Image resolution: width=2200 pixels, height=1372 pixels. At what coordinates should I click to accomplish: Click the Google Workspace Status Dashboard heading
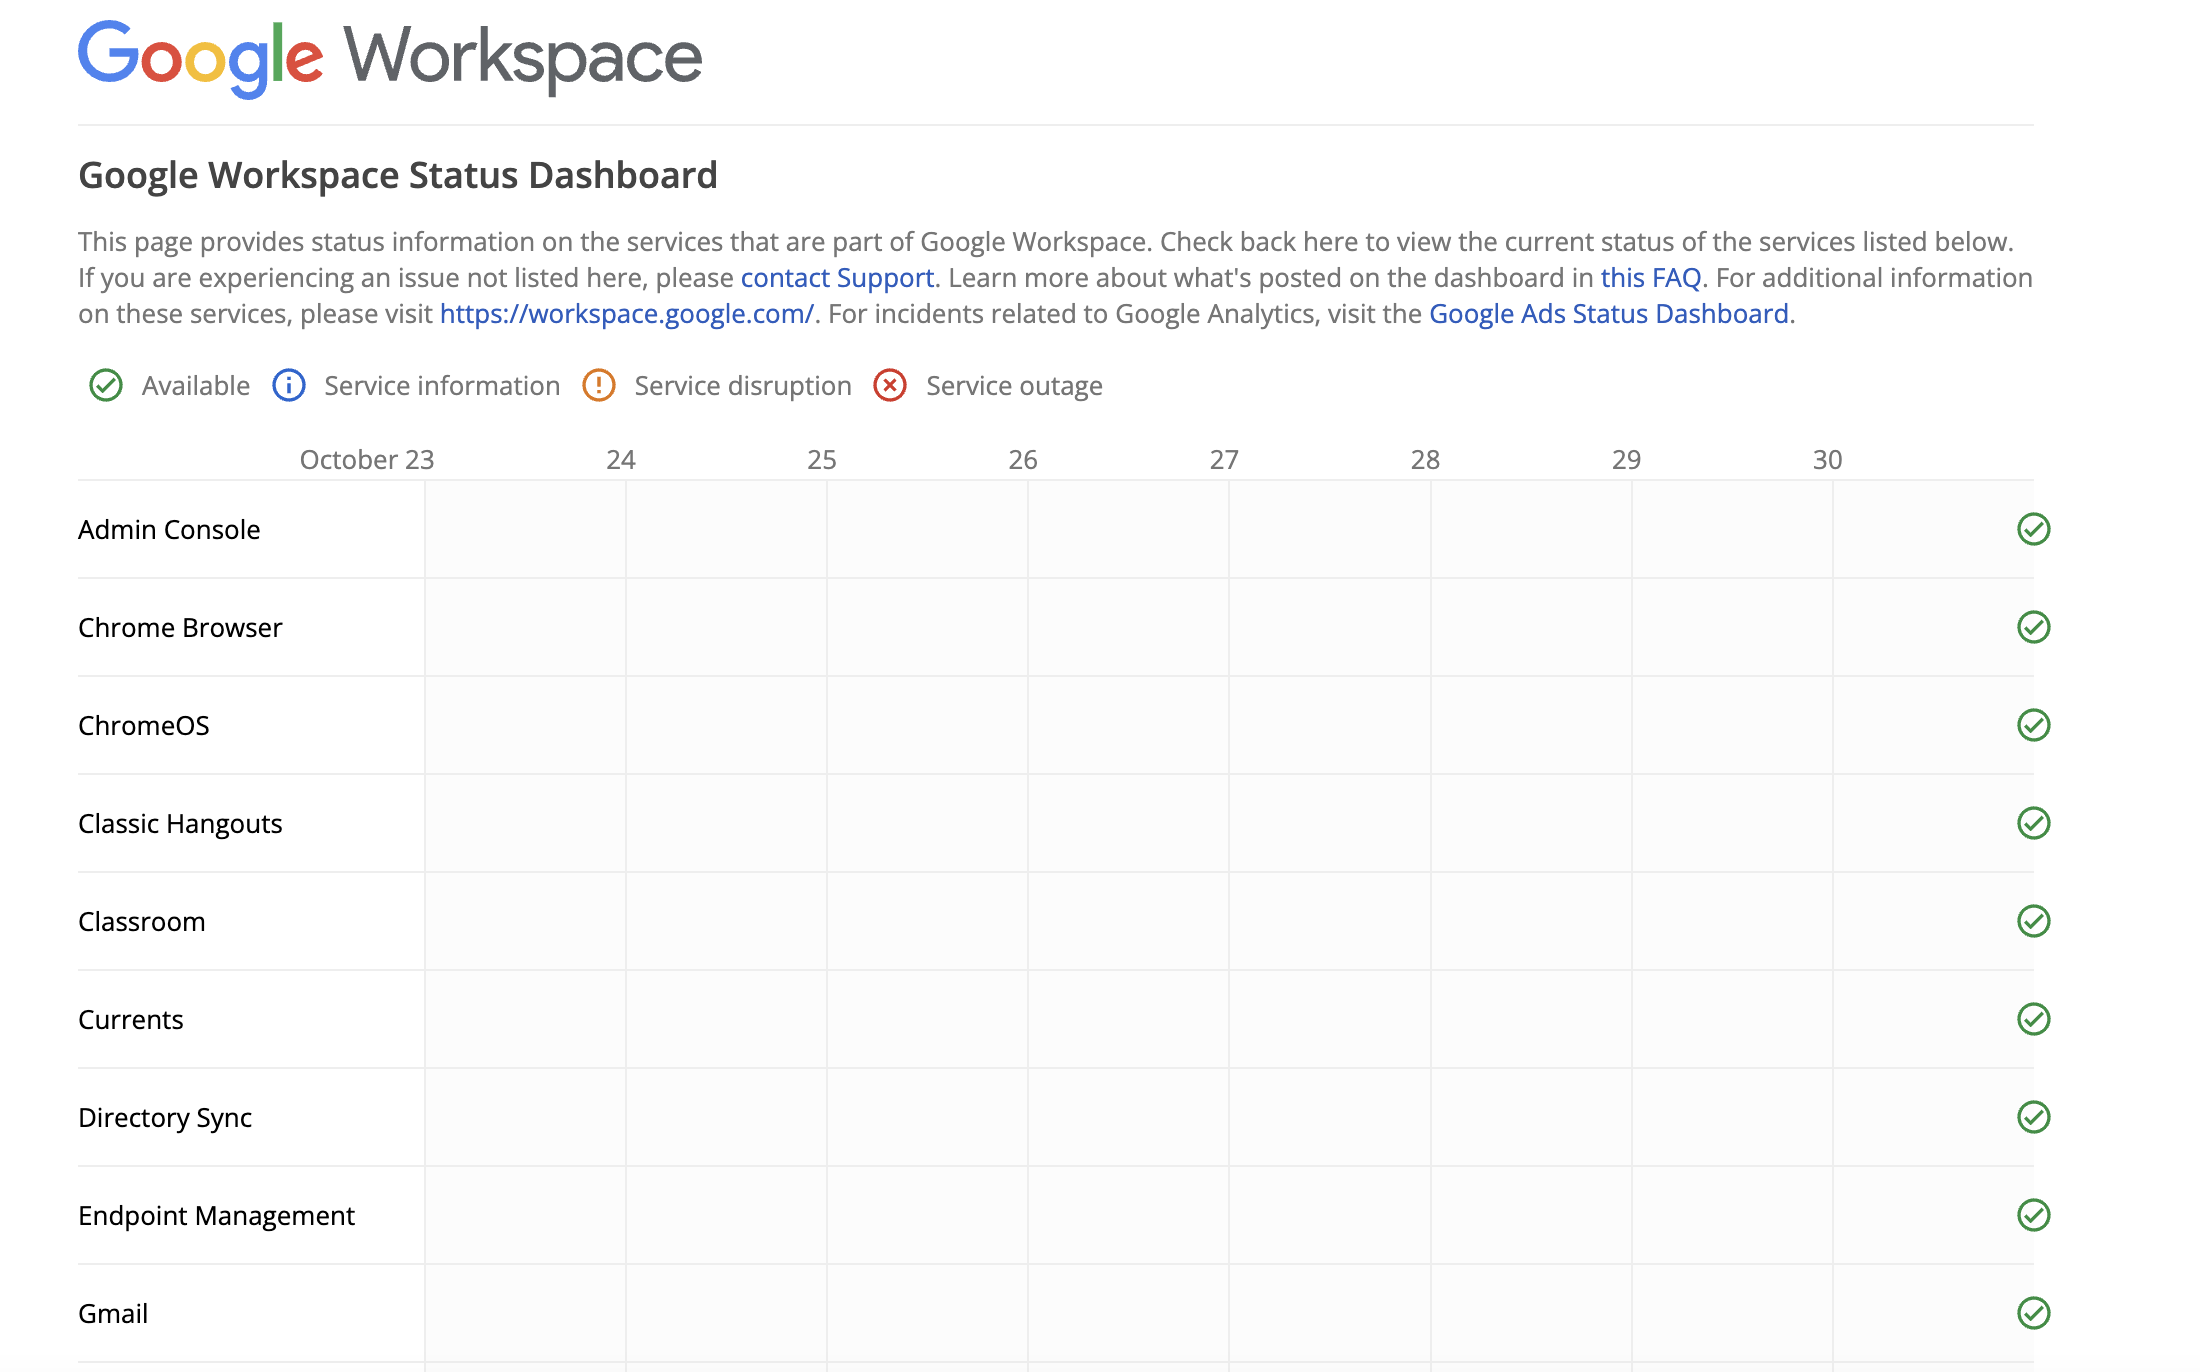tap(397, 175)
